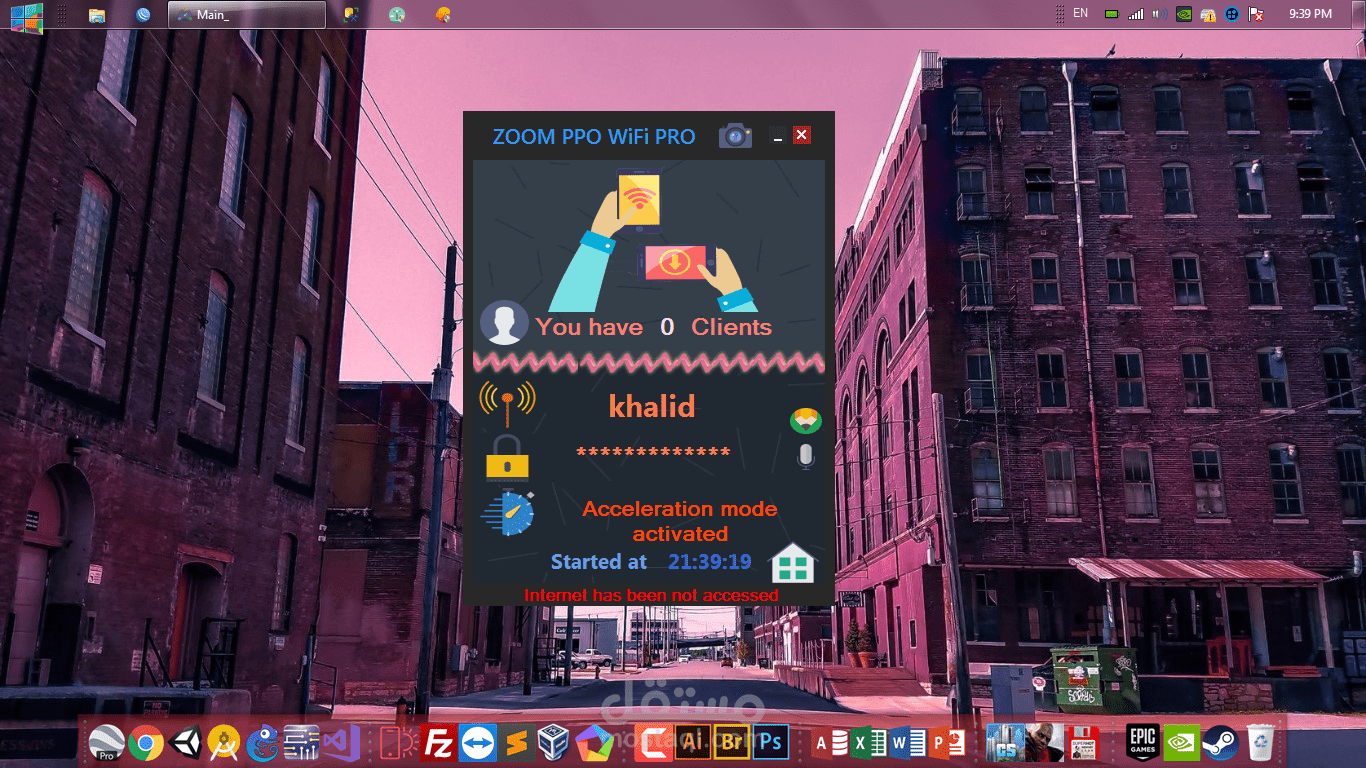Open the clients user avatar icon
The width and height of the screenshot is (1366, 768).
coord(504,323)
